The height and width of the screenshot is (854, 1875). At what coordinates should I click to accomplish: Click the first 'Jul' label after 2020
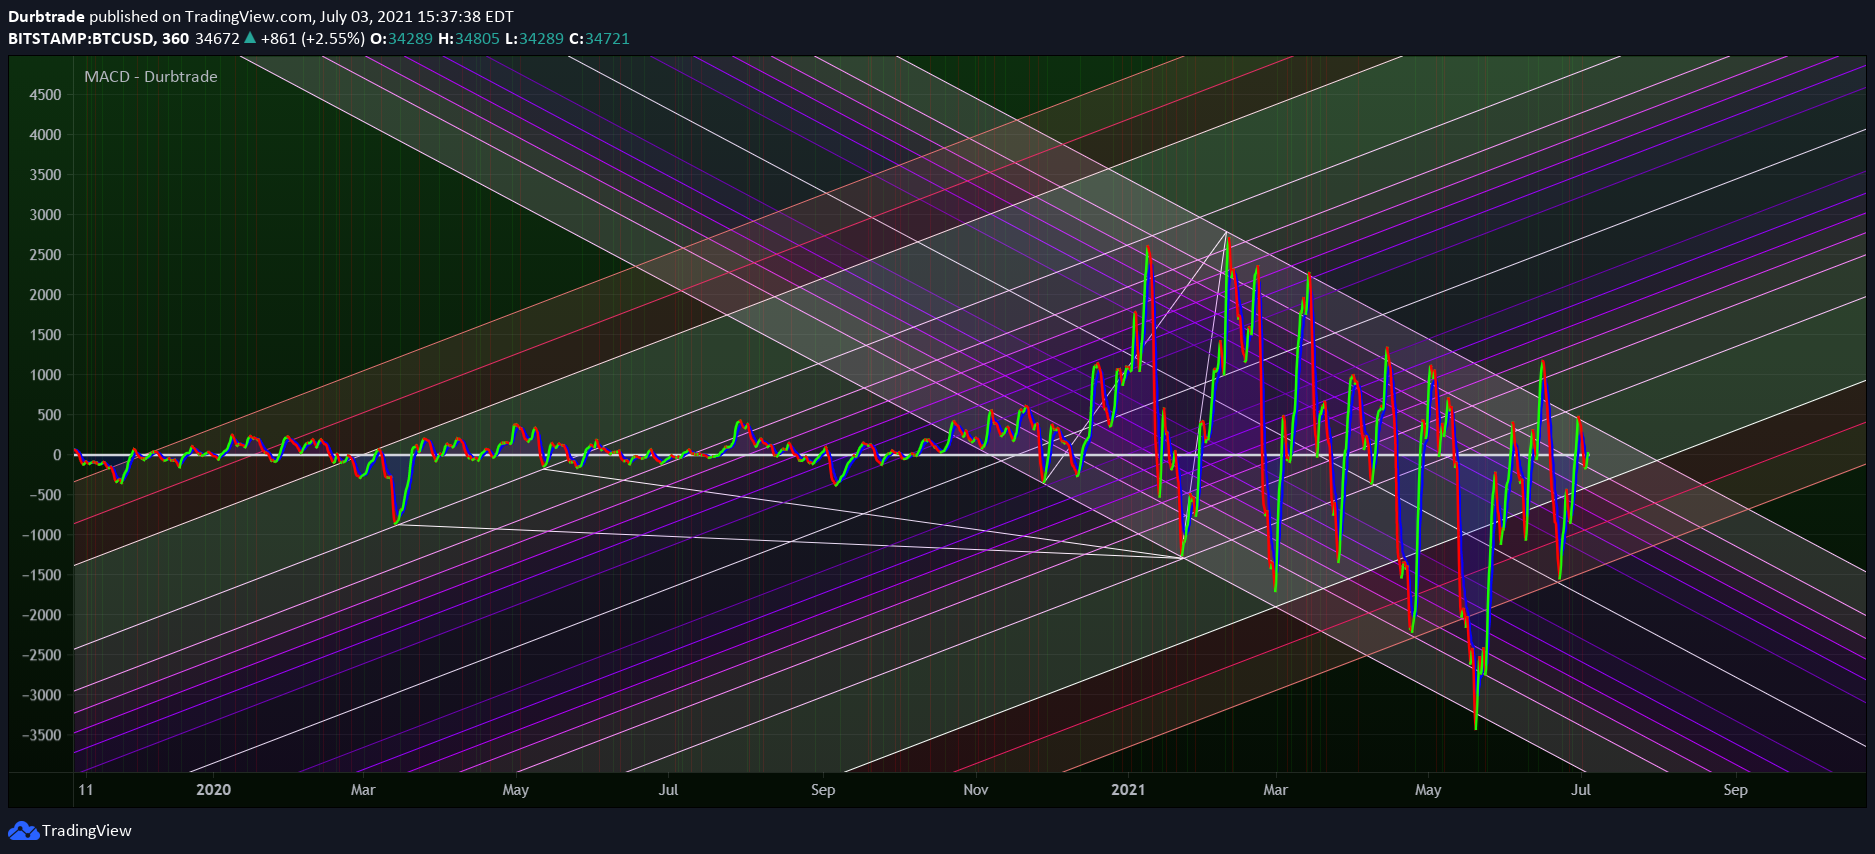[x=668, y=790]
